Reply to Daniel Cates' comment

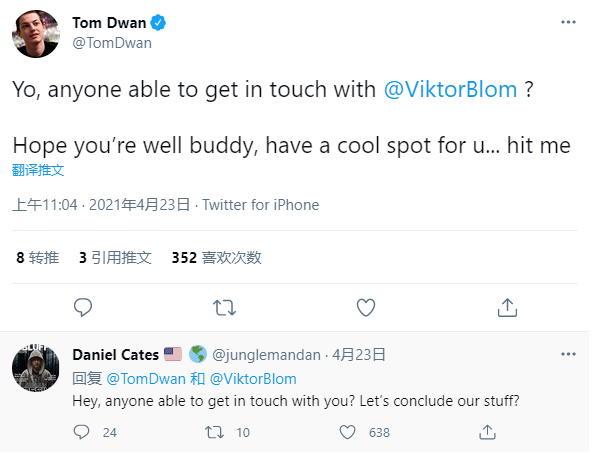[82, 432]
